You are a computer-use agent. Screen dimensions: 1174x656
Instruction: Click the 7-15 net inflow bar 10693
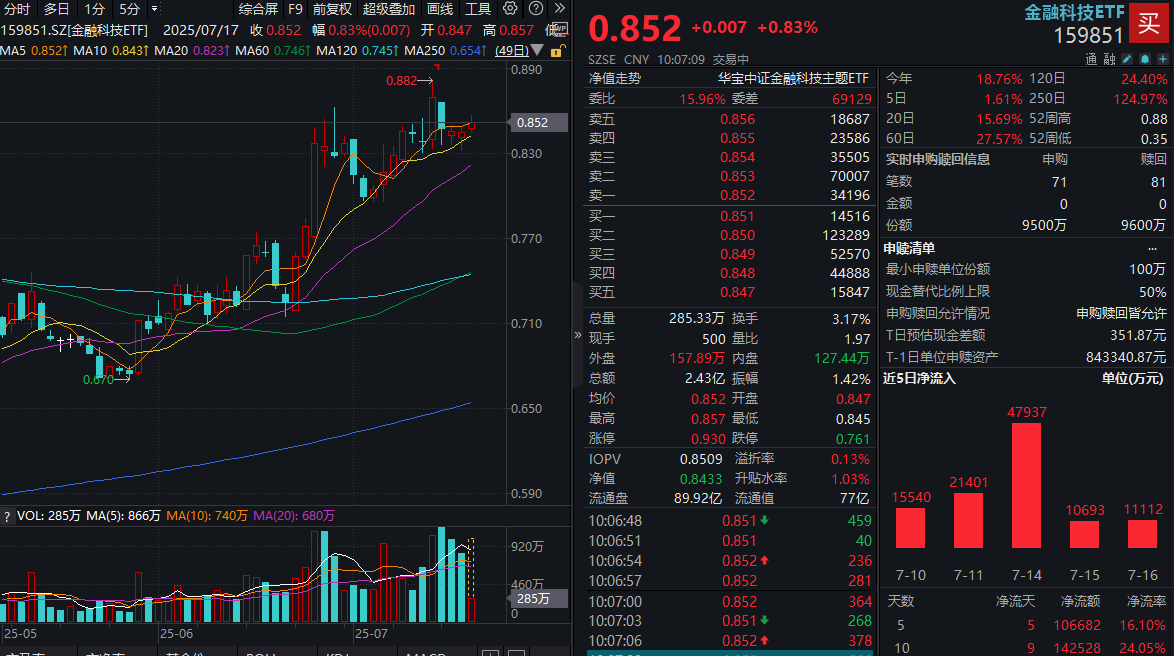pyautogui.click(x=1085, y=535)
